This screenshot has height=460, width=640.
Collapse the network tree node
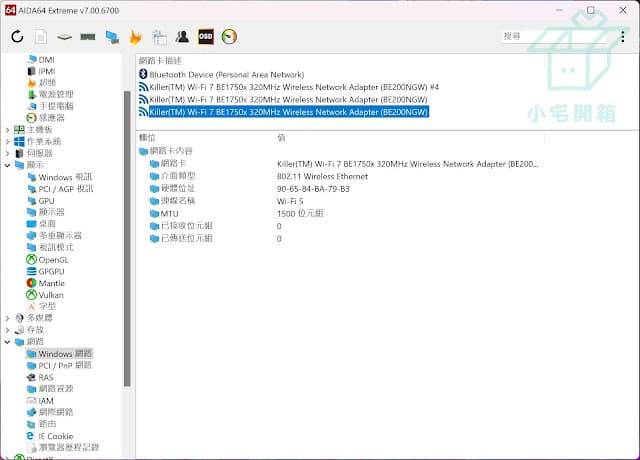[7, 342]
